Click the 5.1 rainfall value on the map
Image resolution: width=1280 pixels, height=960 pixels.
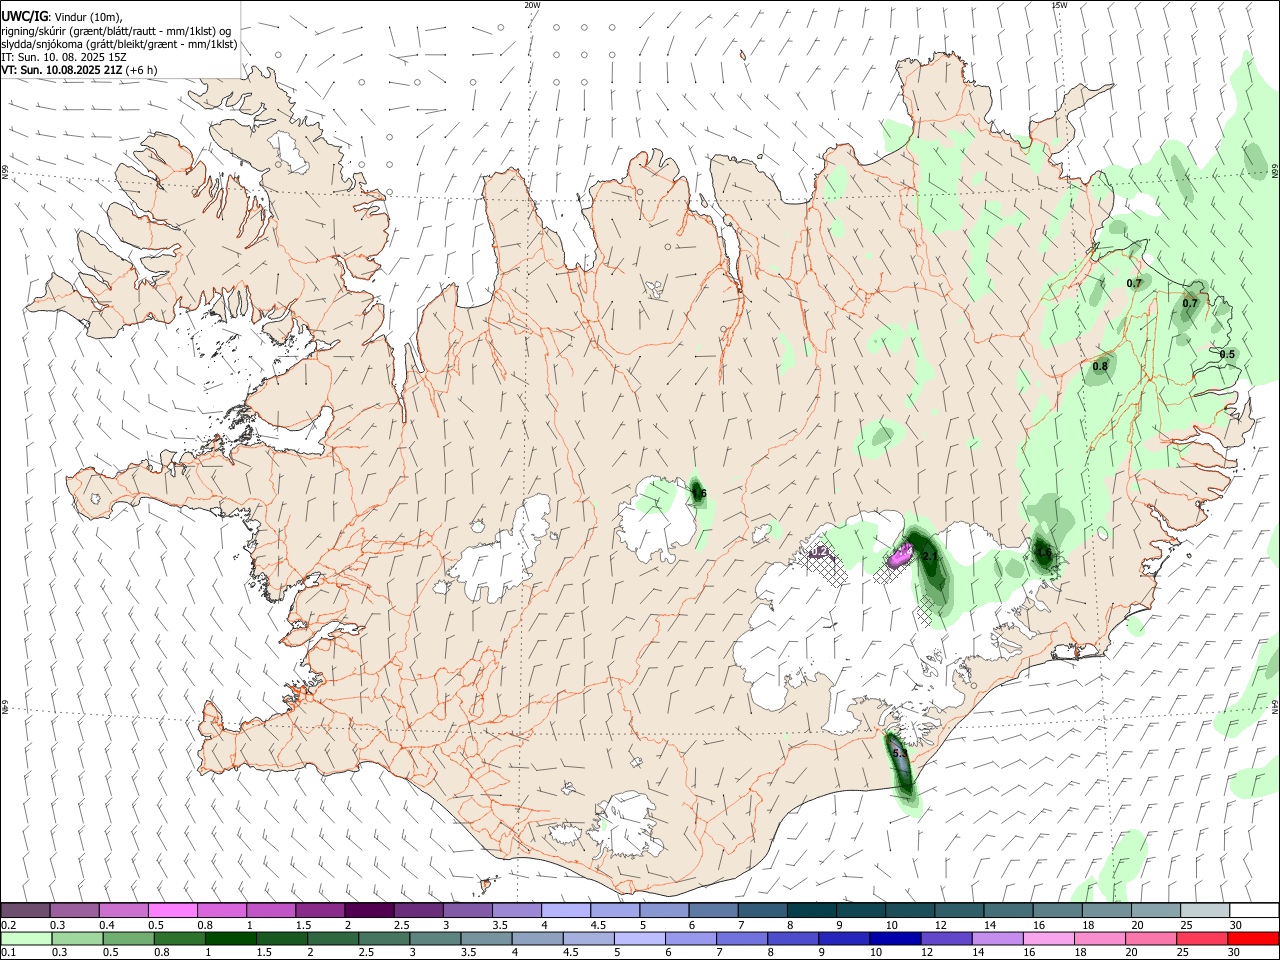(899, 753)
